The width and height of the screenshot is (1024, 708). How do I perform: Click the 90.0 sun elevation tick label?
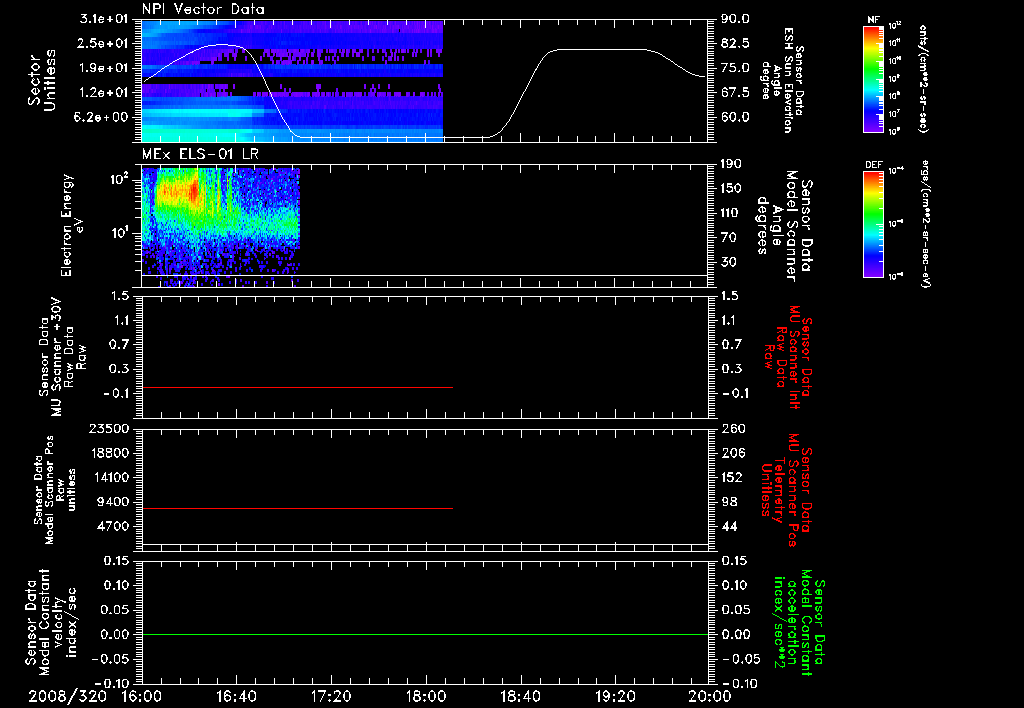pos(735,19)
